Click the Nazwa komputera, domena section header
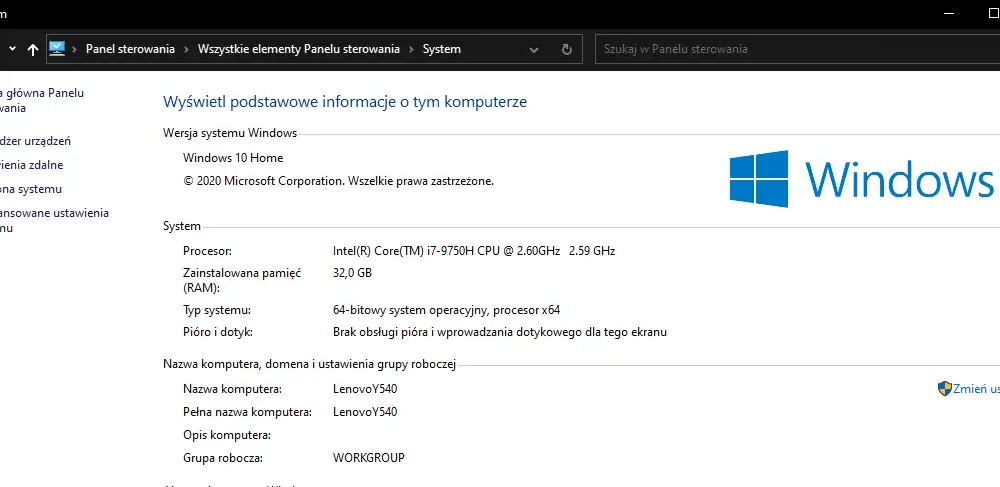Screen dimensions: 1000x487 point(309,365)
